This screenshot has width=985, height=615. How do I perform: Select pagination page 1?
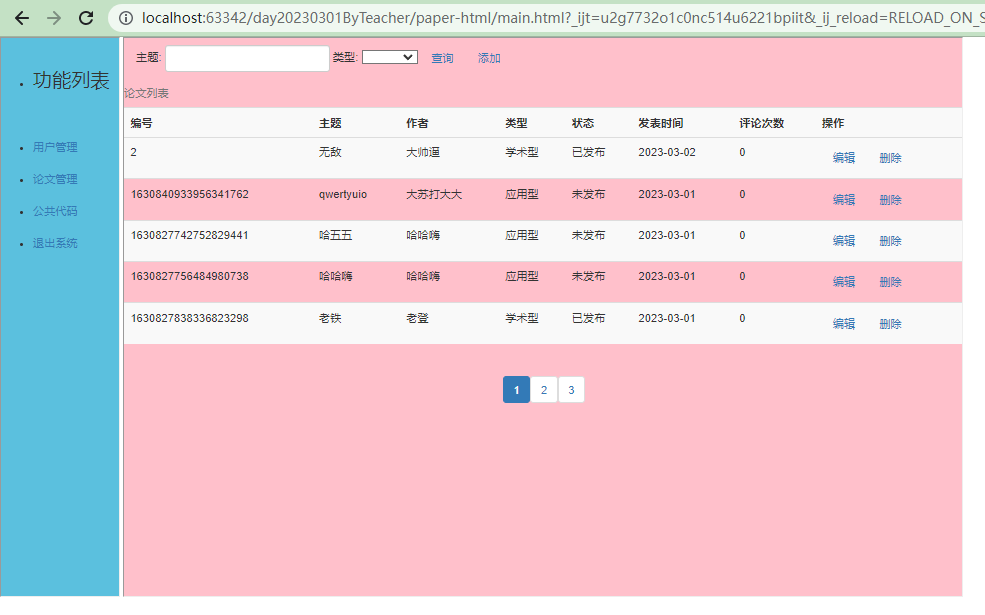(x=516, y=390)
